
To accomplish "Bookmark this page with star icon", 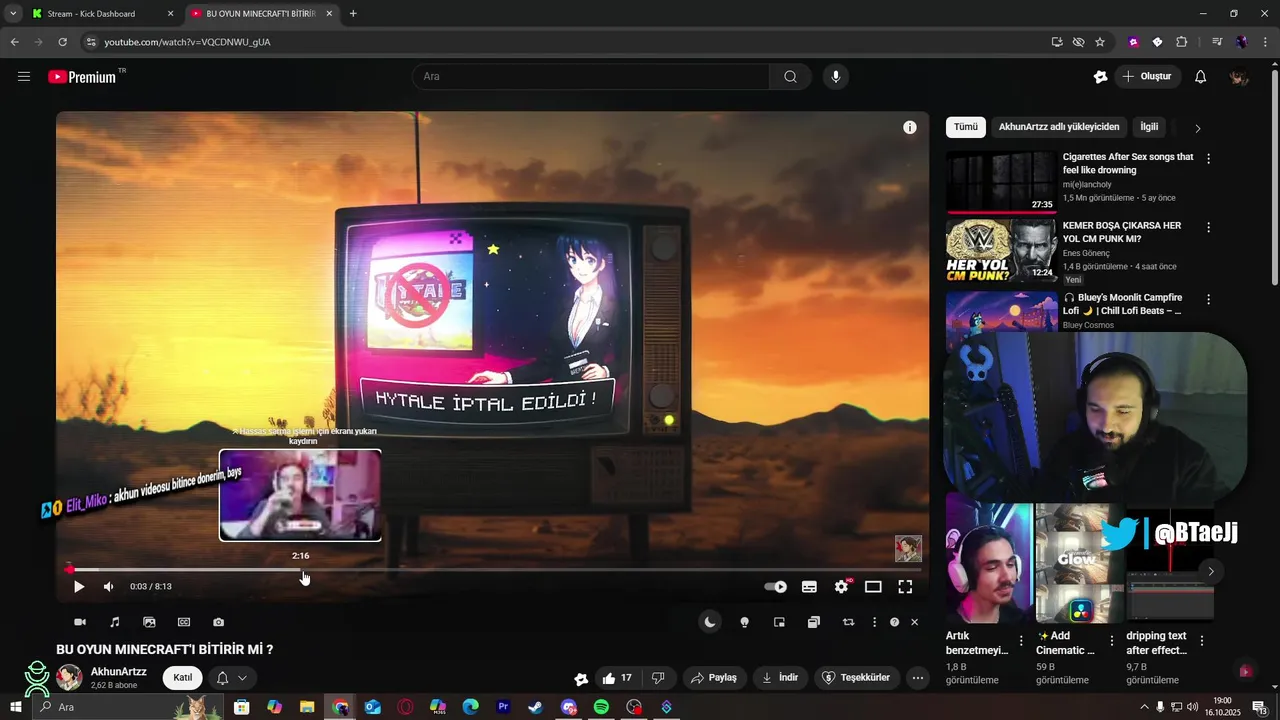I will point(1100,42).
